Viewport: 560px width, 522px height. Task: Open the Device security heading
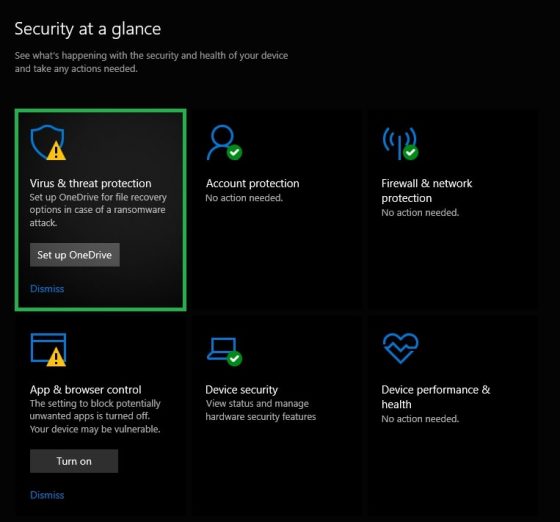tap(241, 390)
